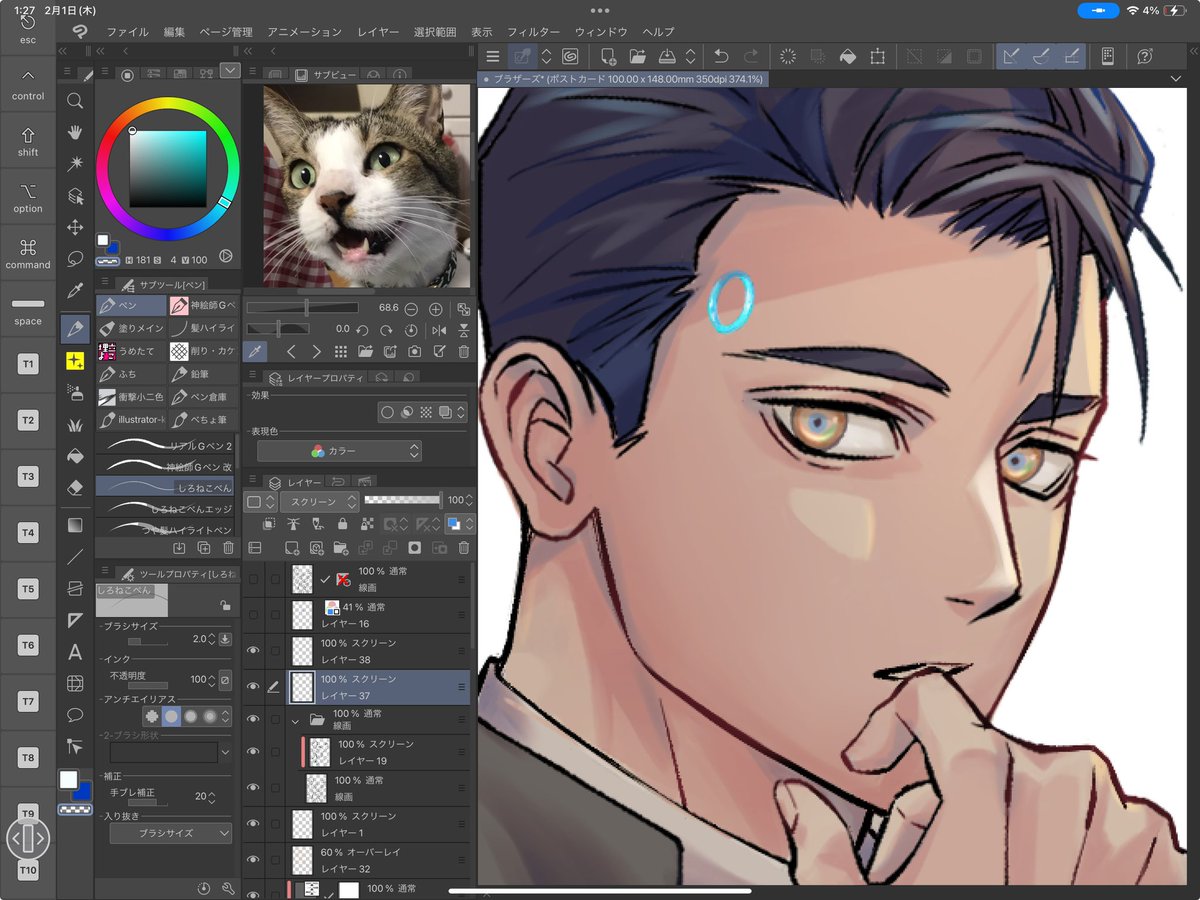Select the Pen tool in toolbar
This screenshot has height=900, width=1200.
point(75,327)
